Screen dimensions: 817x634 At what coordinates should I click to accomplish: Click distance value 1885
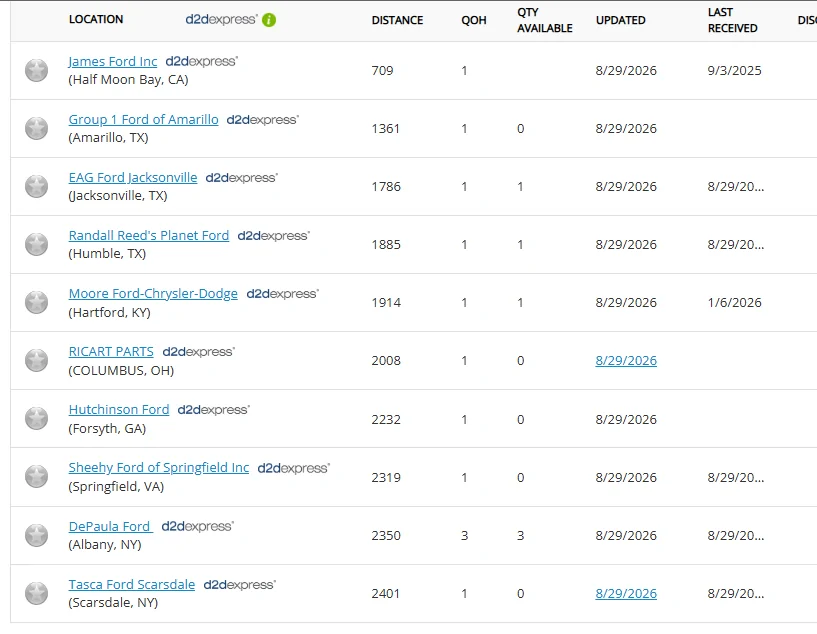click(386, 245)
